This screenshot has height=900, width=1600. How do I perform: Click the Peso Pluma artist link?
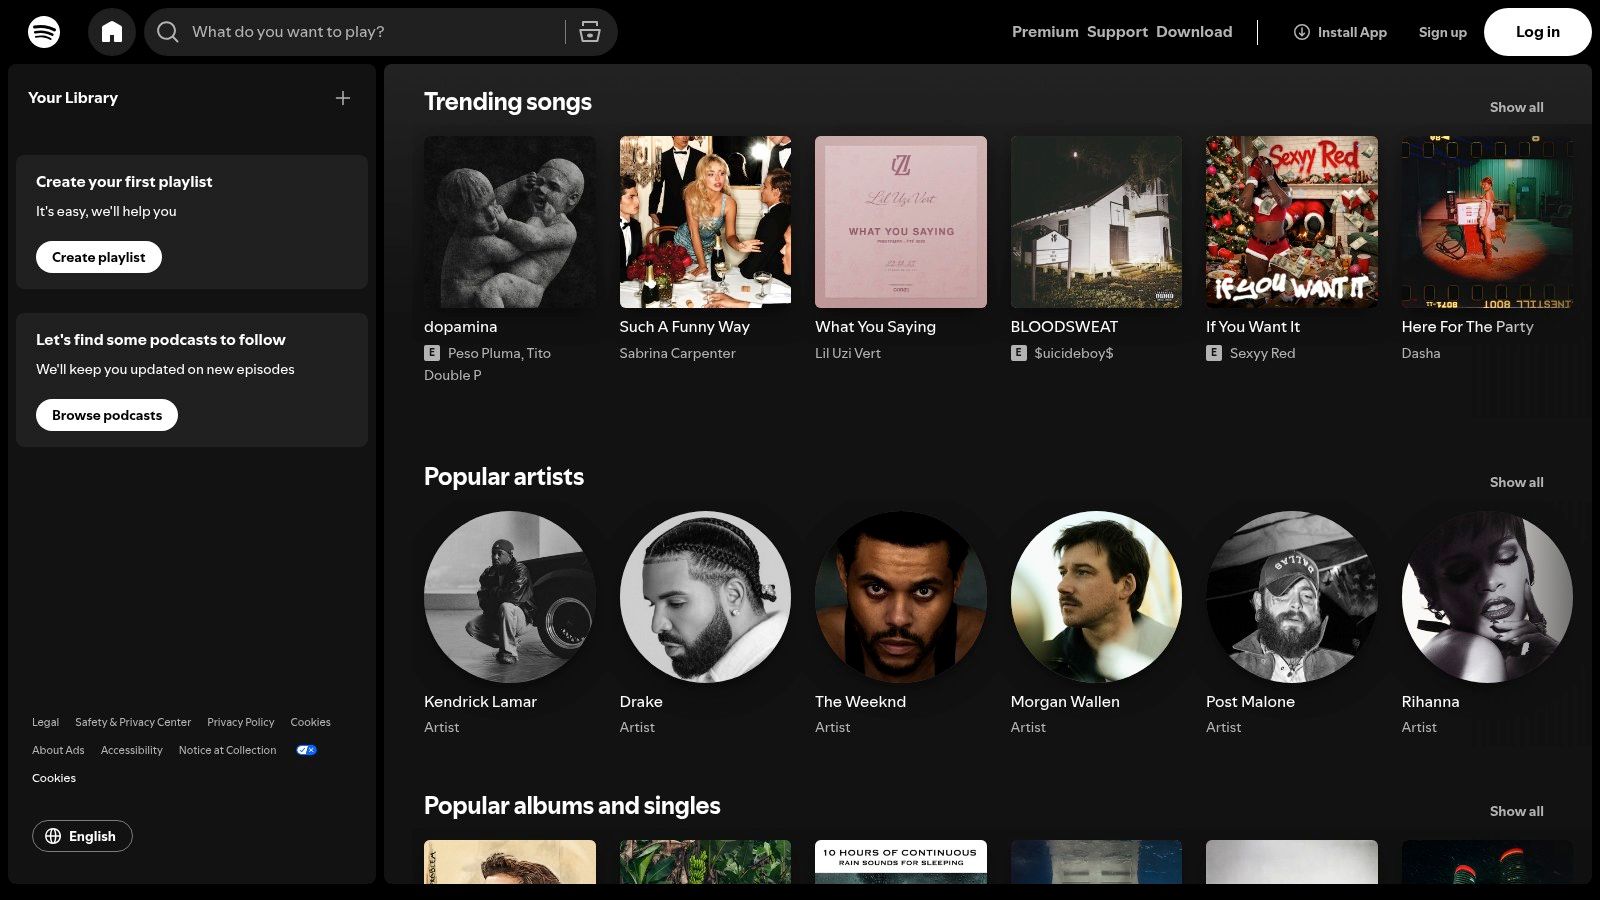[x=484, y=353]
